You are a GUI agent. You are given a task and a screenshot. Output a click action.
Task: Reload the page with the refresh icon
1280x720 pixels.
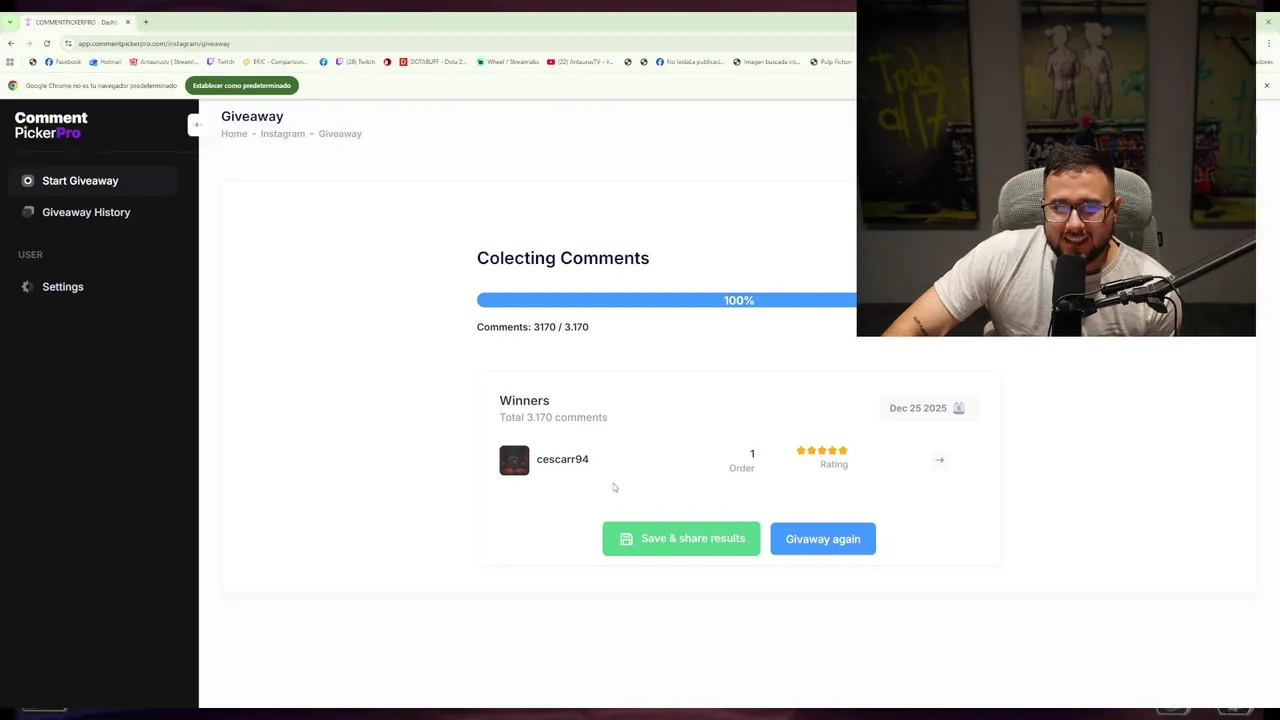(x=47, y=44)
